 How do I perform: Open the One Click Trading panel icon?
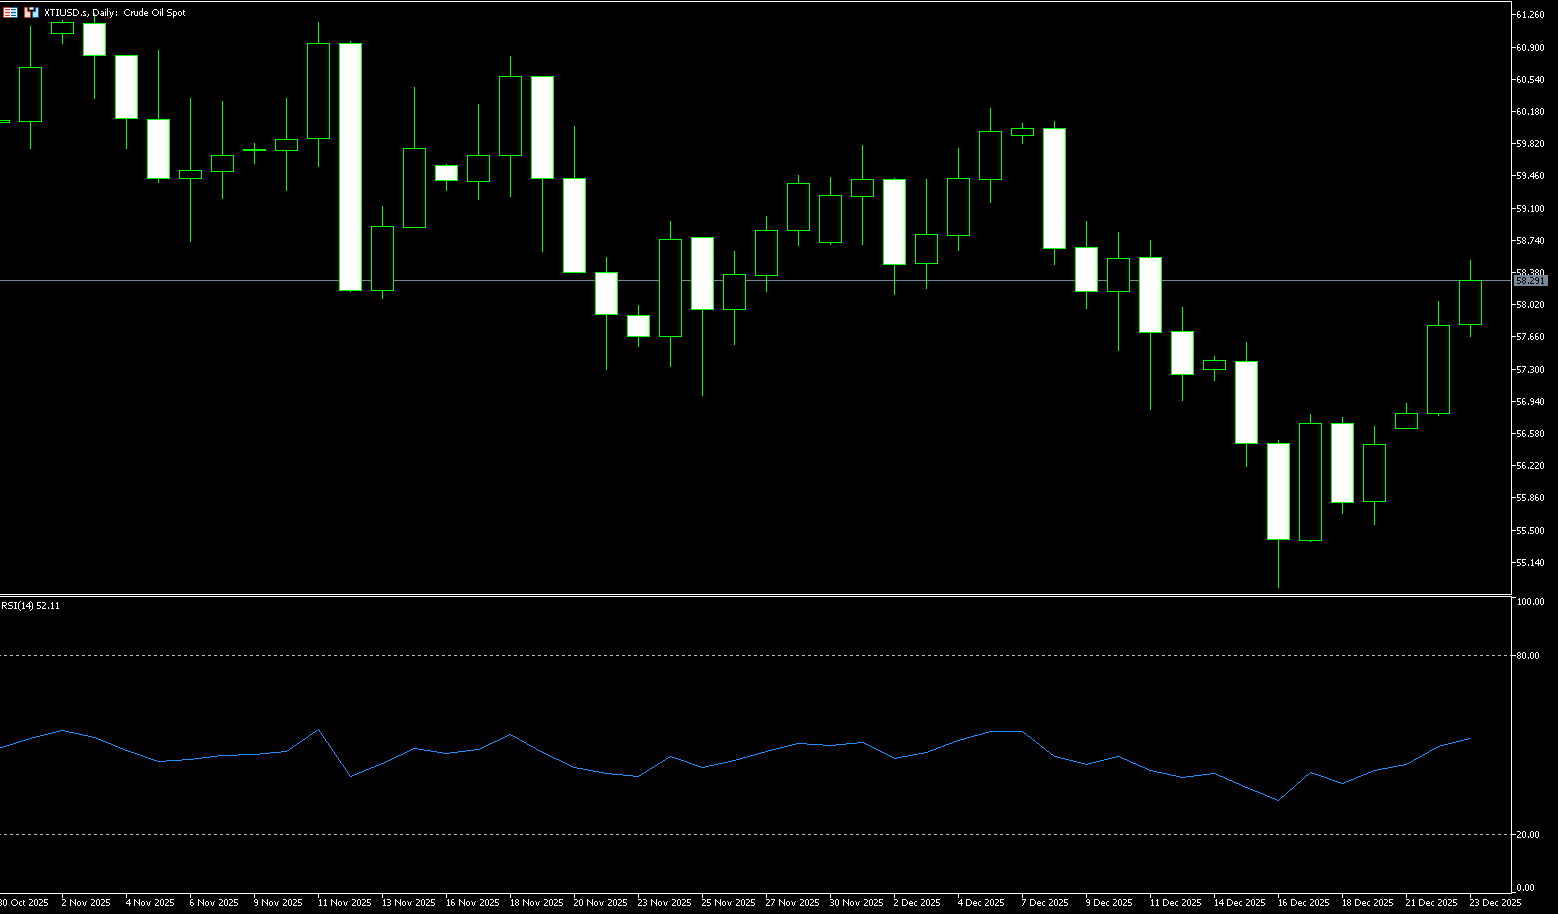(x=31, y=13)
